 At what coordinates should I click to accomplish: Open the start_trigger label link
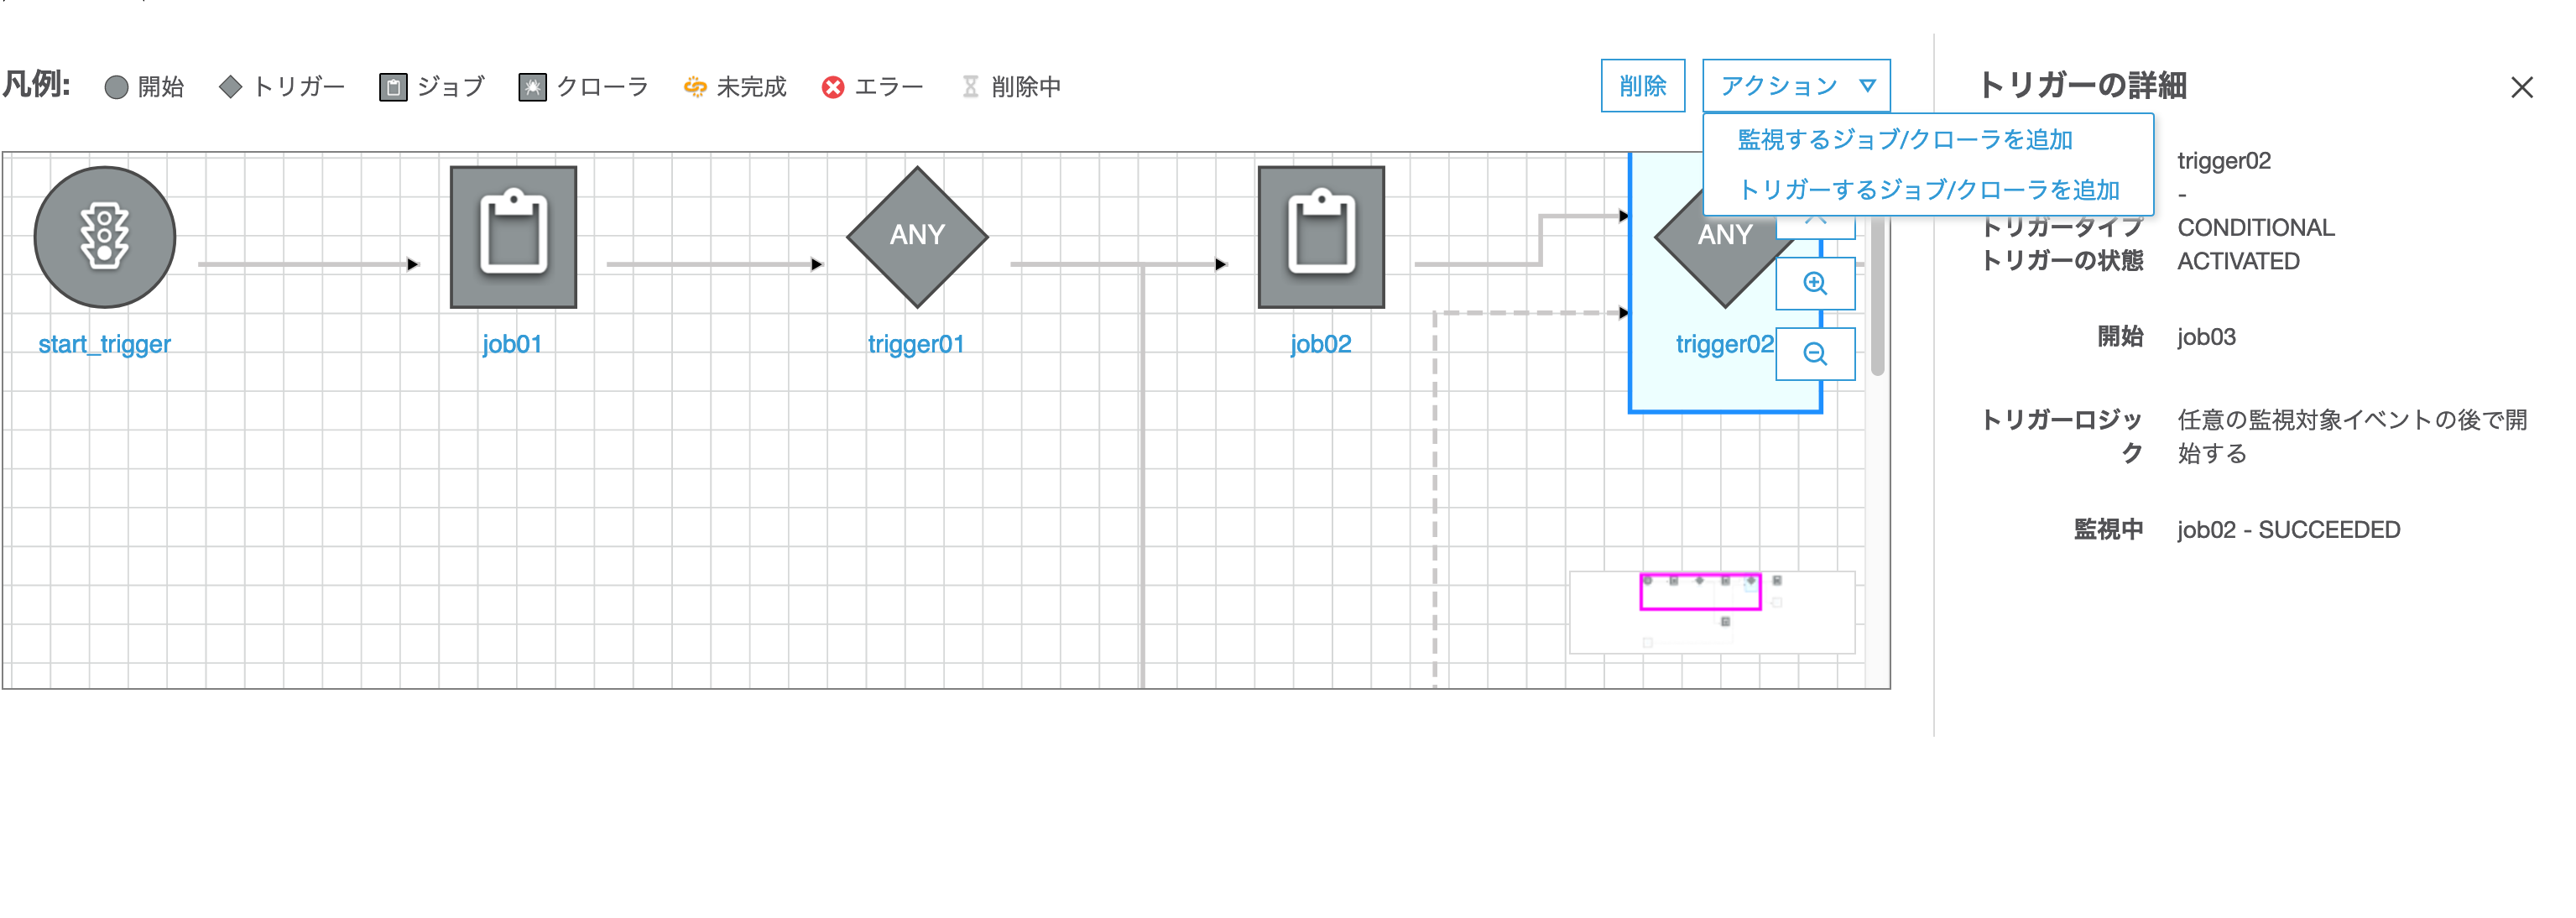(x=105, y=344)
